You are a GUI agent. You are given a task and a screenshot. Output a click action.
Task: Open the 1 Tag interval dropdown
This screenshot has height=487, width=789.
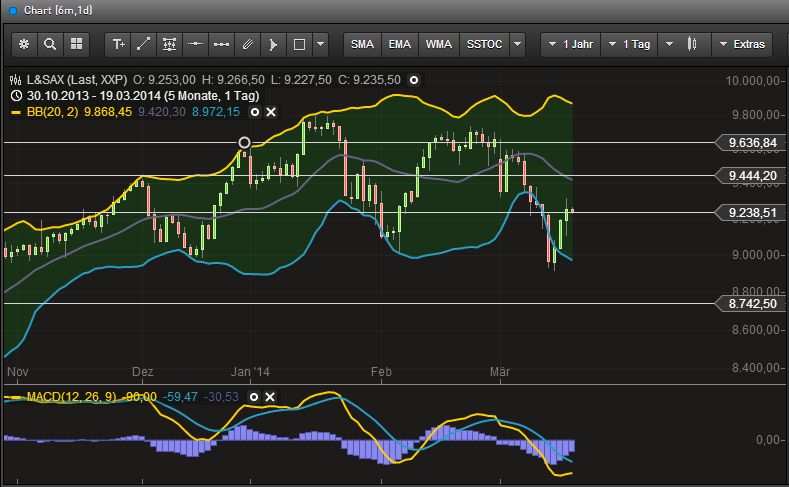(x=630, y=44)
